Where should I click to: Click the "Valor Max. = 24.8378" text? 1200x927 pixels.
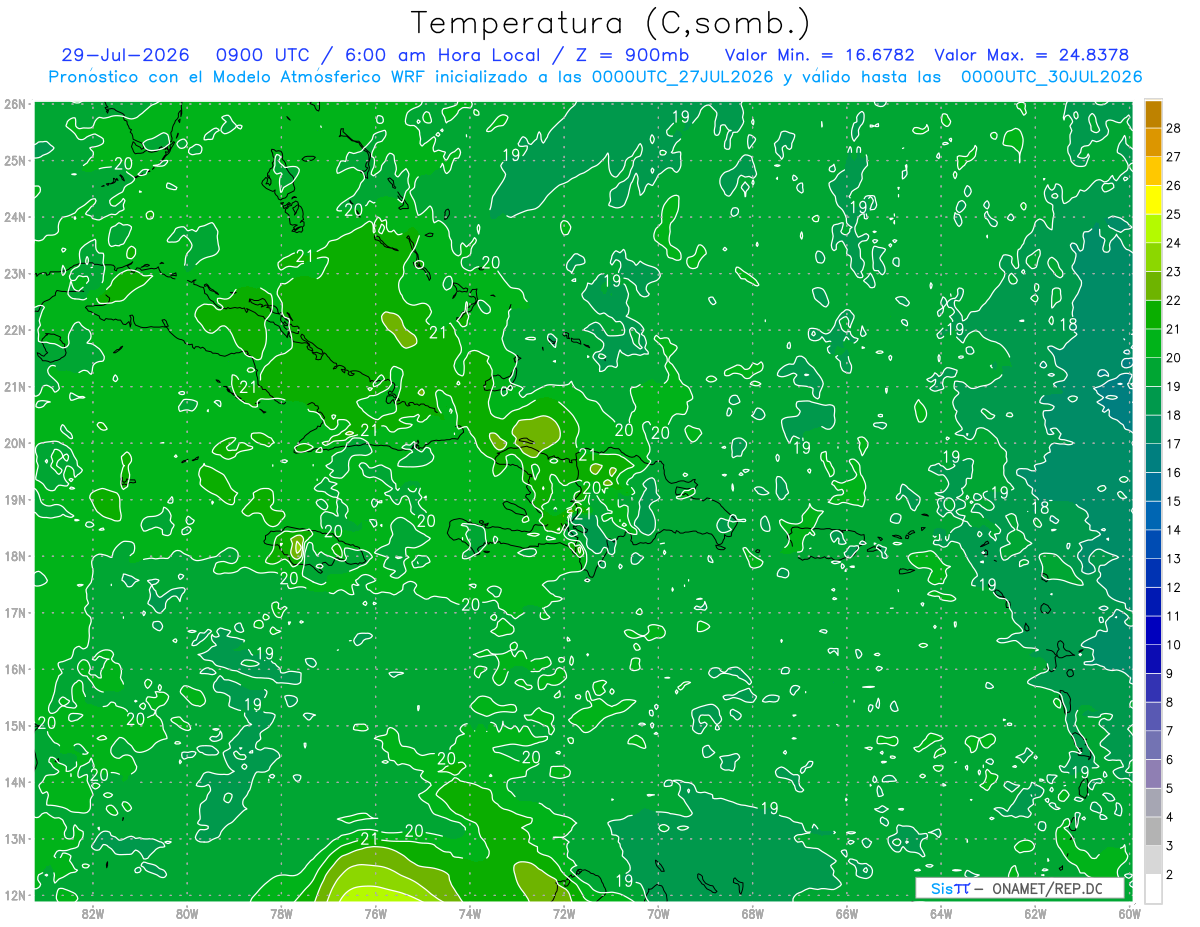point(1031,55)
